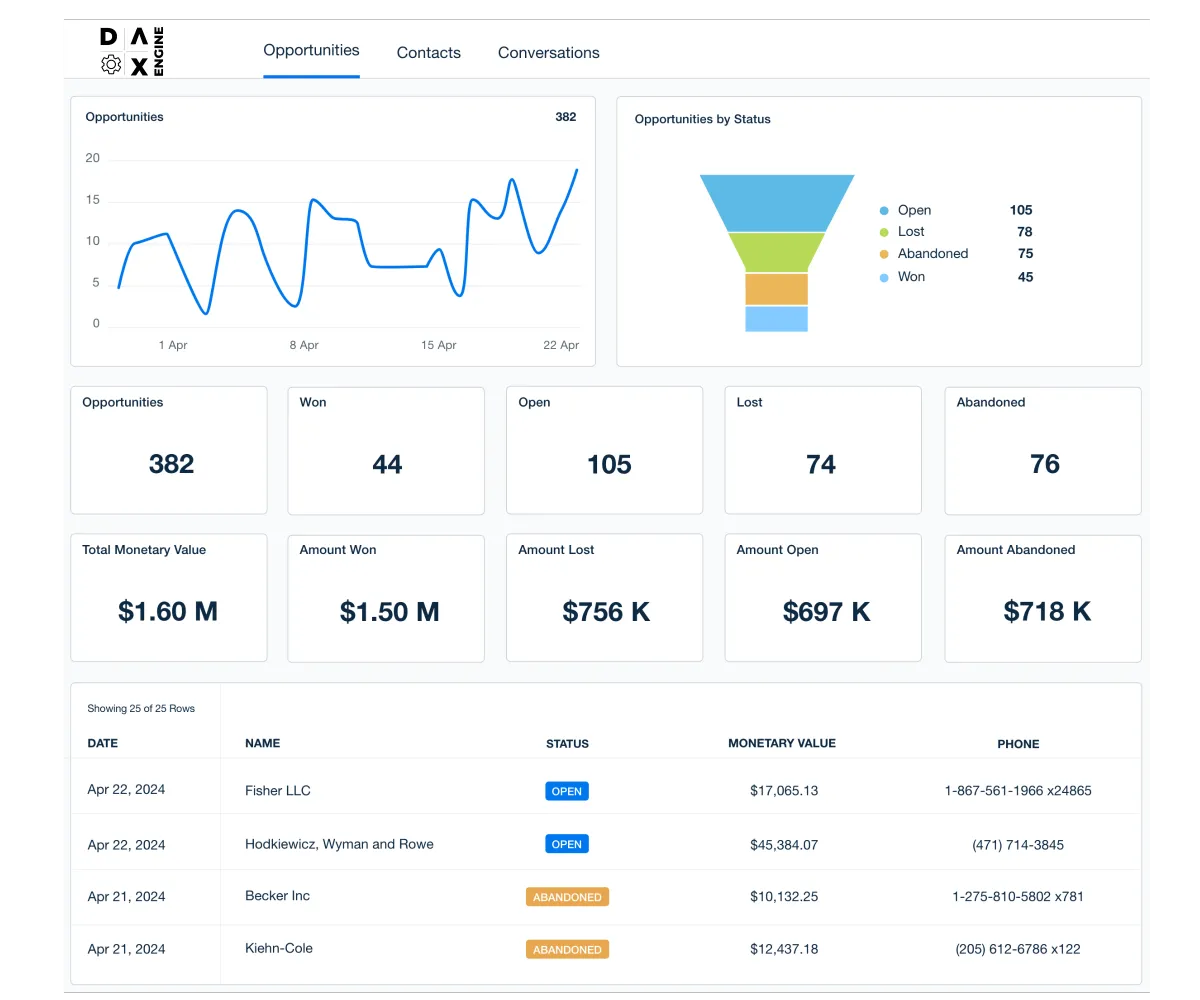This screenshot has height=1000, width=1200.
Task: Sort by the NAME column header
Action: point(263,743)
